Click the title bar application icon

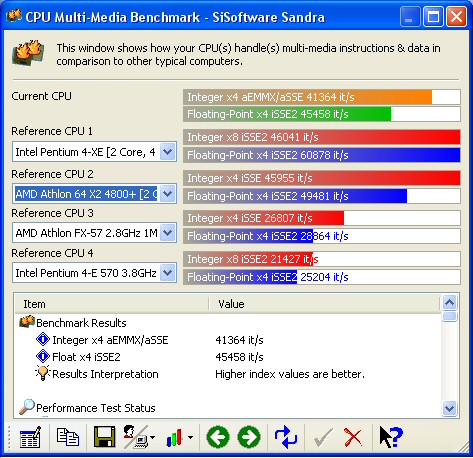pos(14,16)
